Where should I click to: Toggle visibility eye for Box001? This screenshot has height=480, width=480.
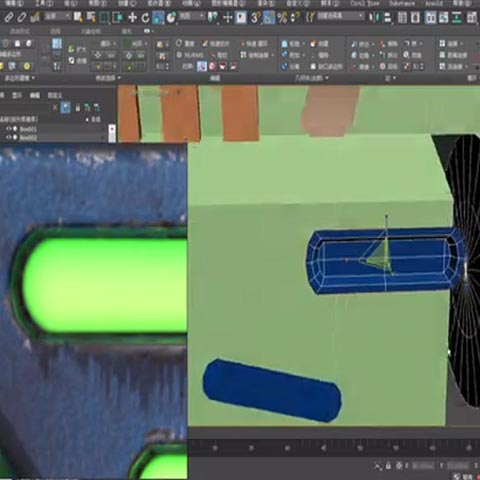9,129
